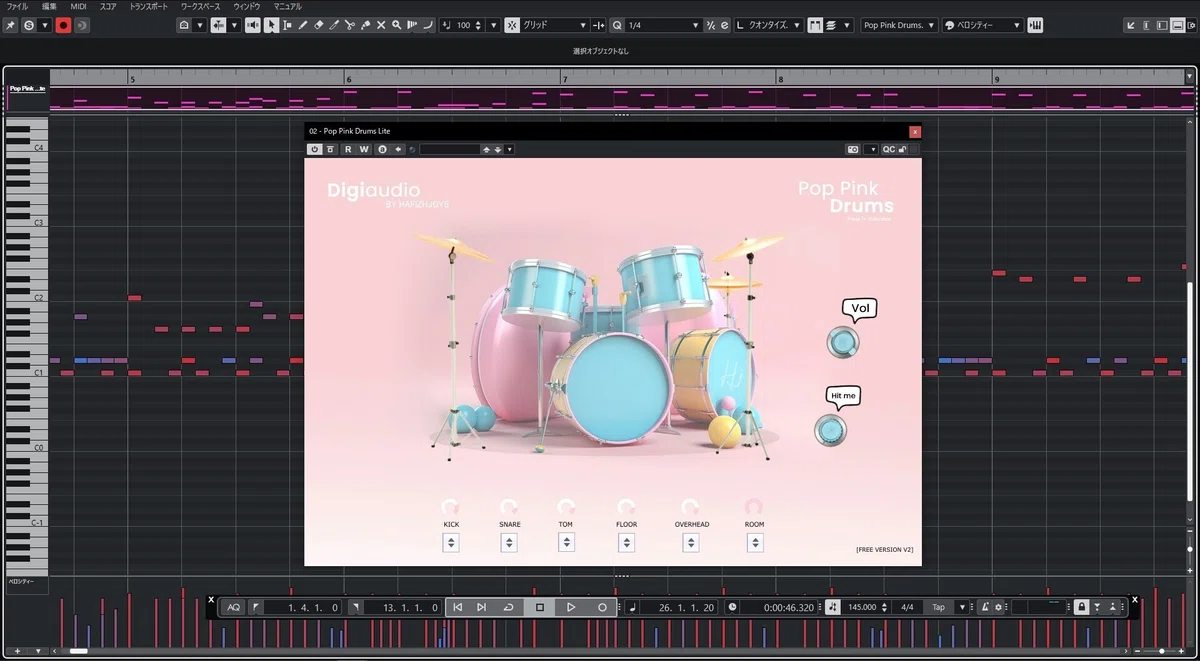The width and height of the screenshot is (1200, 661).
Task: Open the スコア menu
Action: pos(108,6)
